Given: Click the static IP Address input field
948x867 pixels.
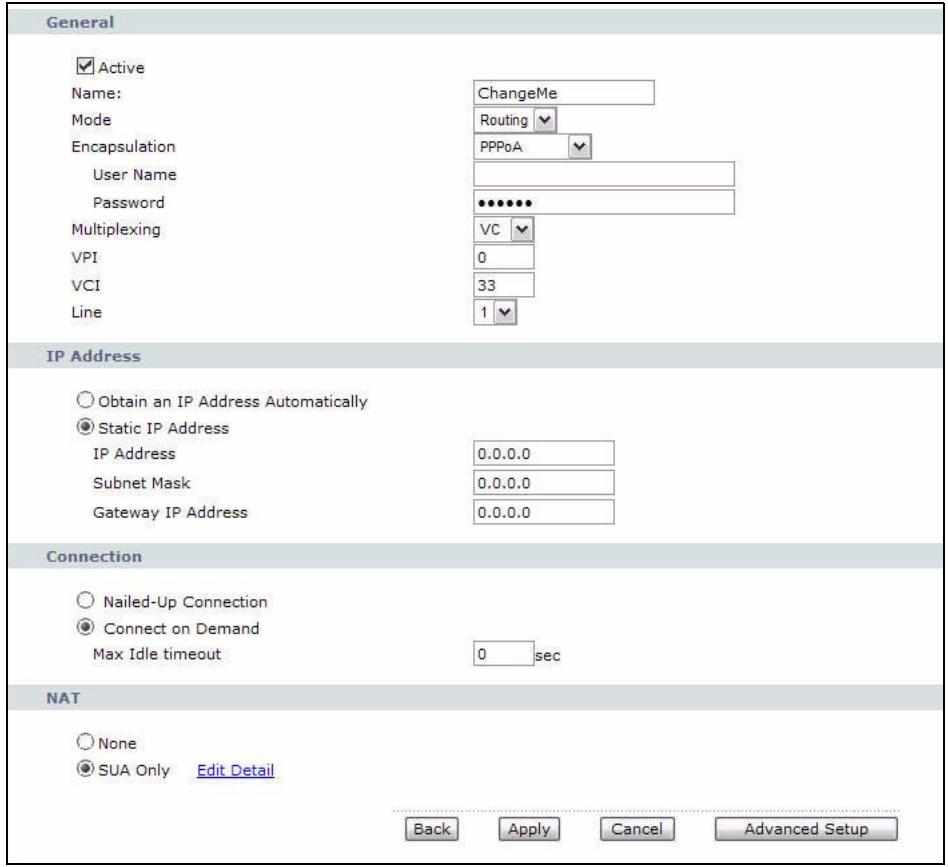Looking at the screenshot, I should coord(544,453).
